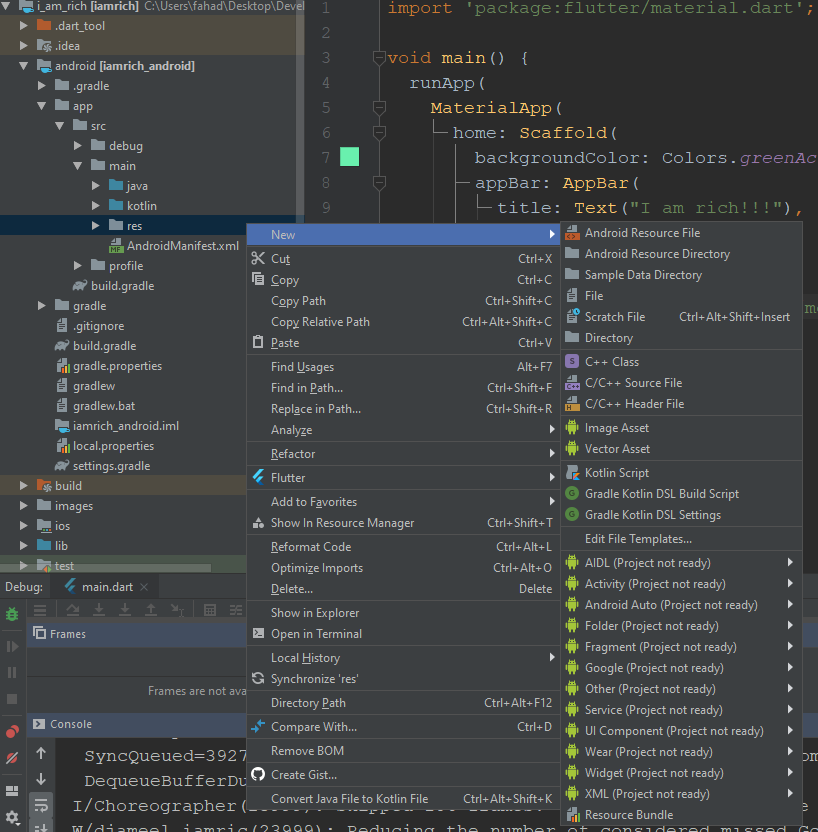
Task: Click Show in Explorer menu entry
Action: [315, 613]
